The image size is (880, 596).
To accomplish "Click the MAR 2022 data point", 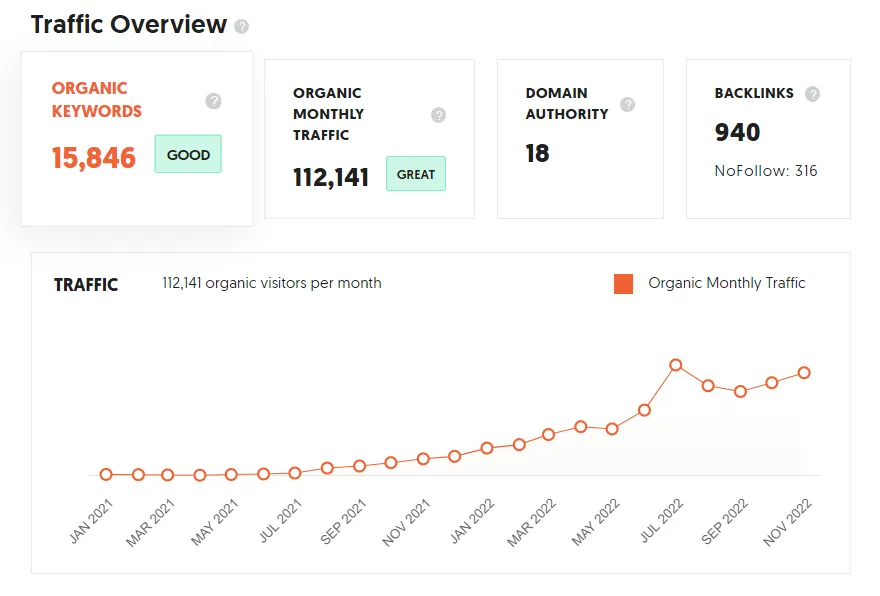I will coord(548,435).
